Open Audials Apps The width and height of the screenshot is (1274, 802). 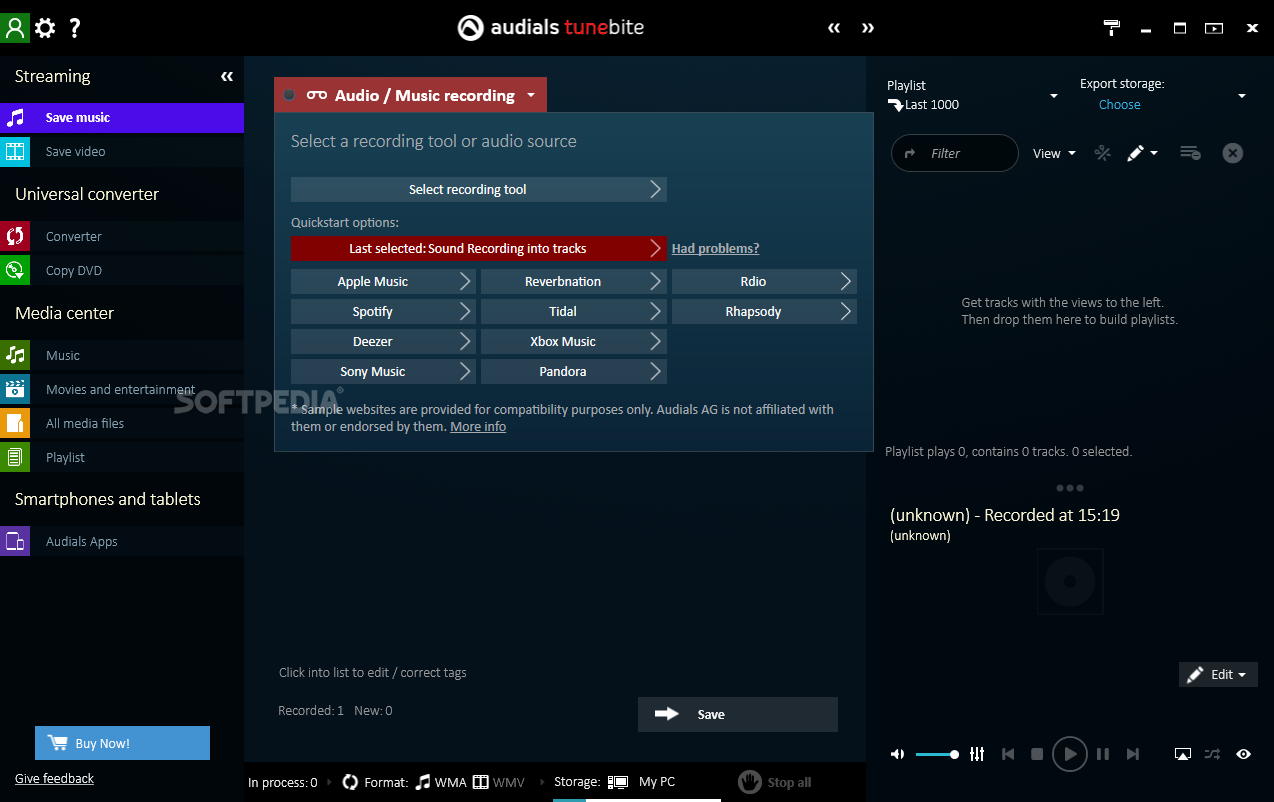coord(122,542)
